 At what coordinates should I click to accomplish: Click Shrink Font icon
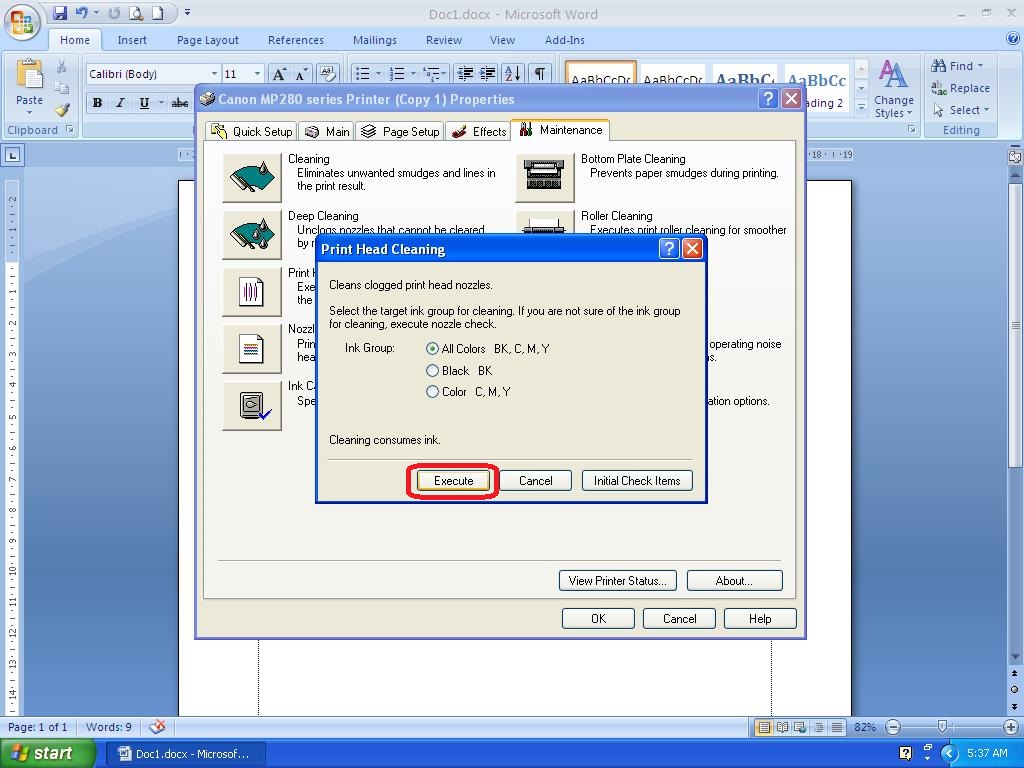302,74
